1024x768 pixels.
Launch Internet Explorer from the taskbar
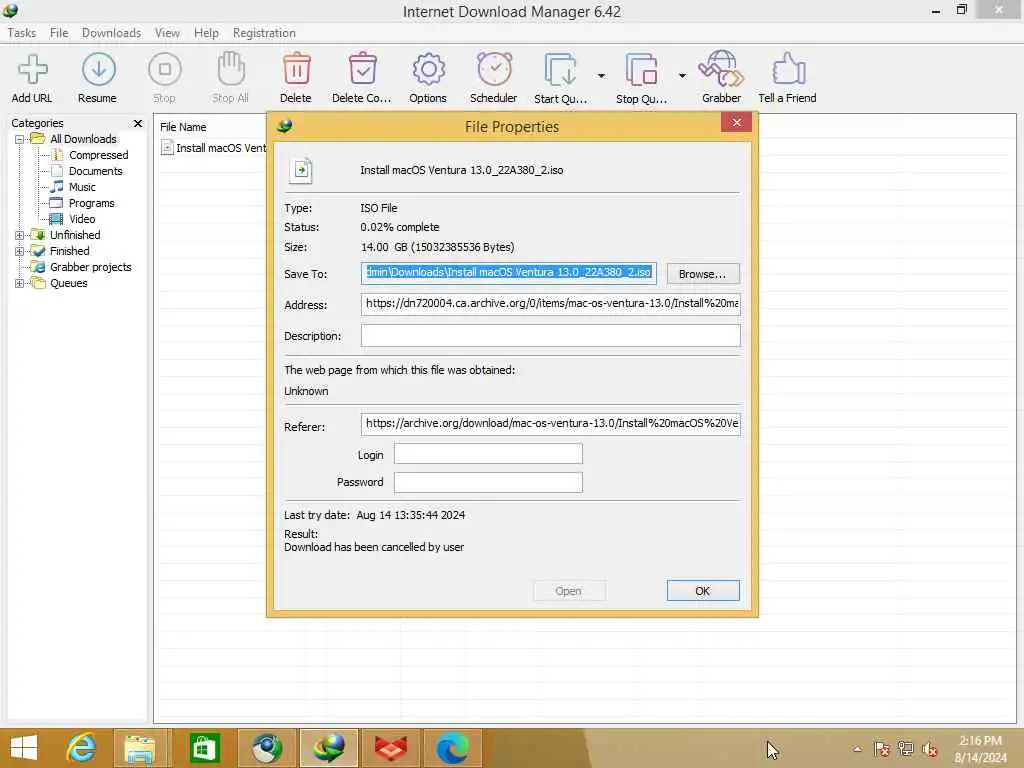coord(81,748)
